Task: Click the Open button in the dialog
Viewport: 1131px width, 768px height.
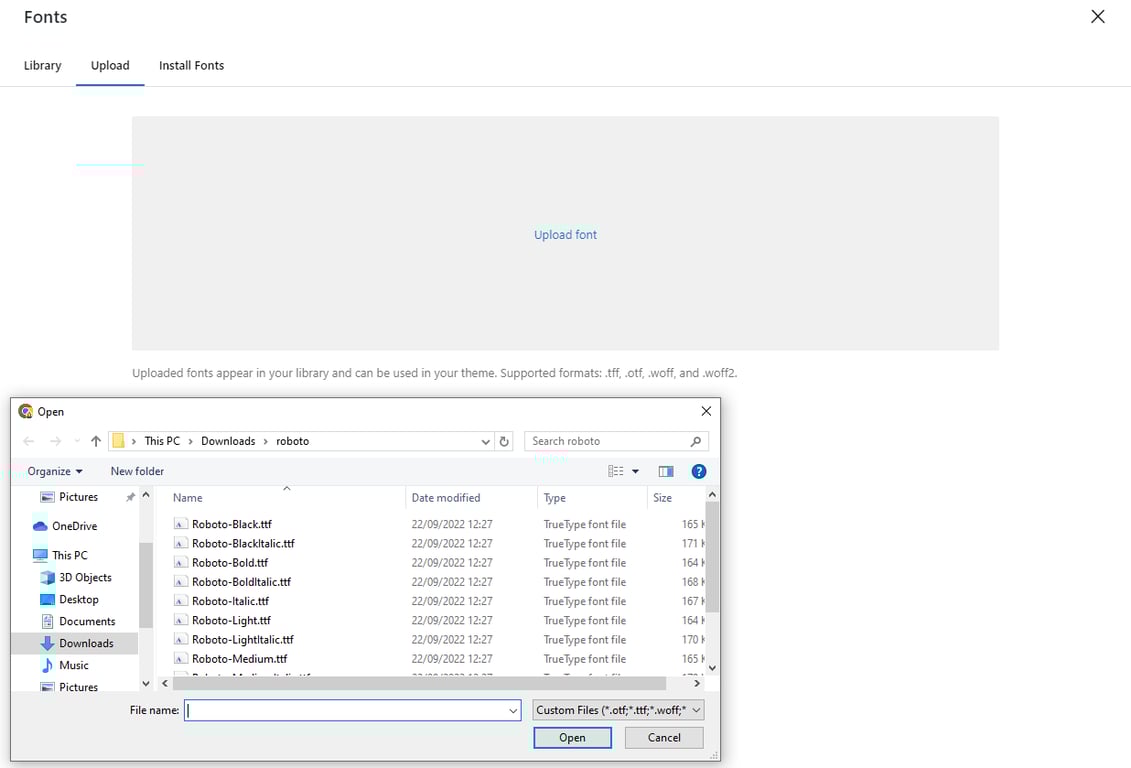Action: pyautogui.click(x=572, y=738)
